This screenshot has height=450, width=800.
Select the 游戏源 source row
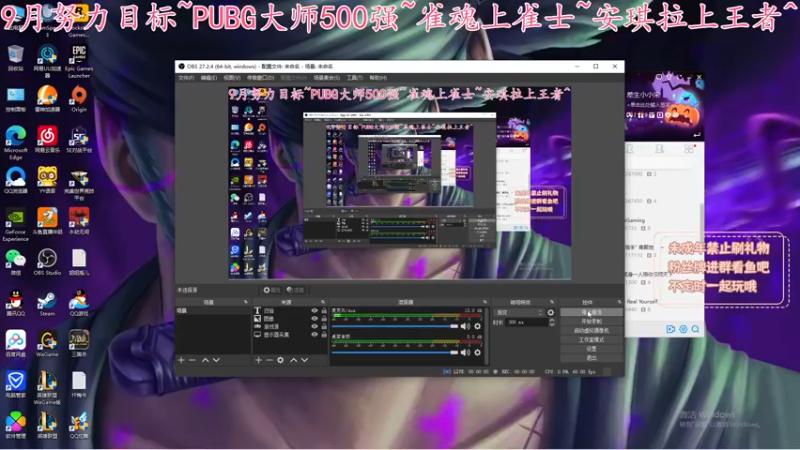(290, 327)
